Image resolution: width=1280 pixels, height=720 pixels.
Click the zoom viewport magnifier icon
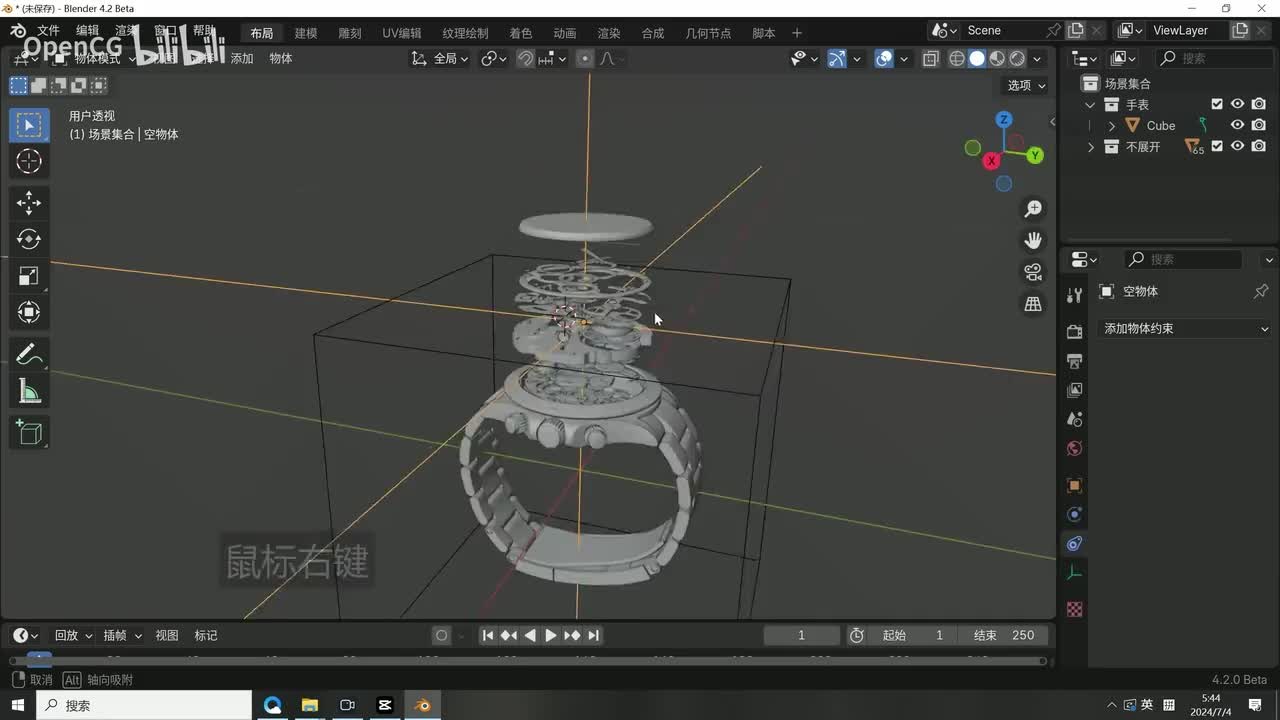pos(1033,208)
